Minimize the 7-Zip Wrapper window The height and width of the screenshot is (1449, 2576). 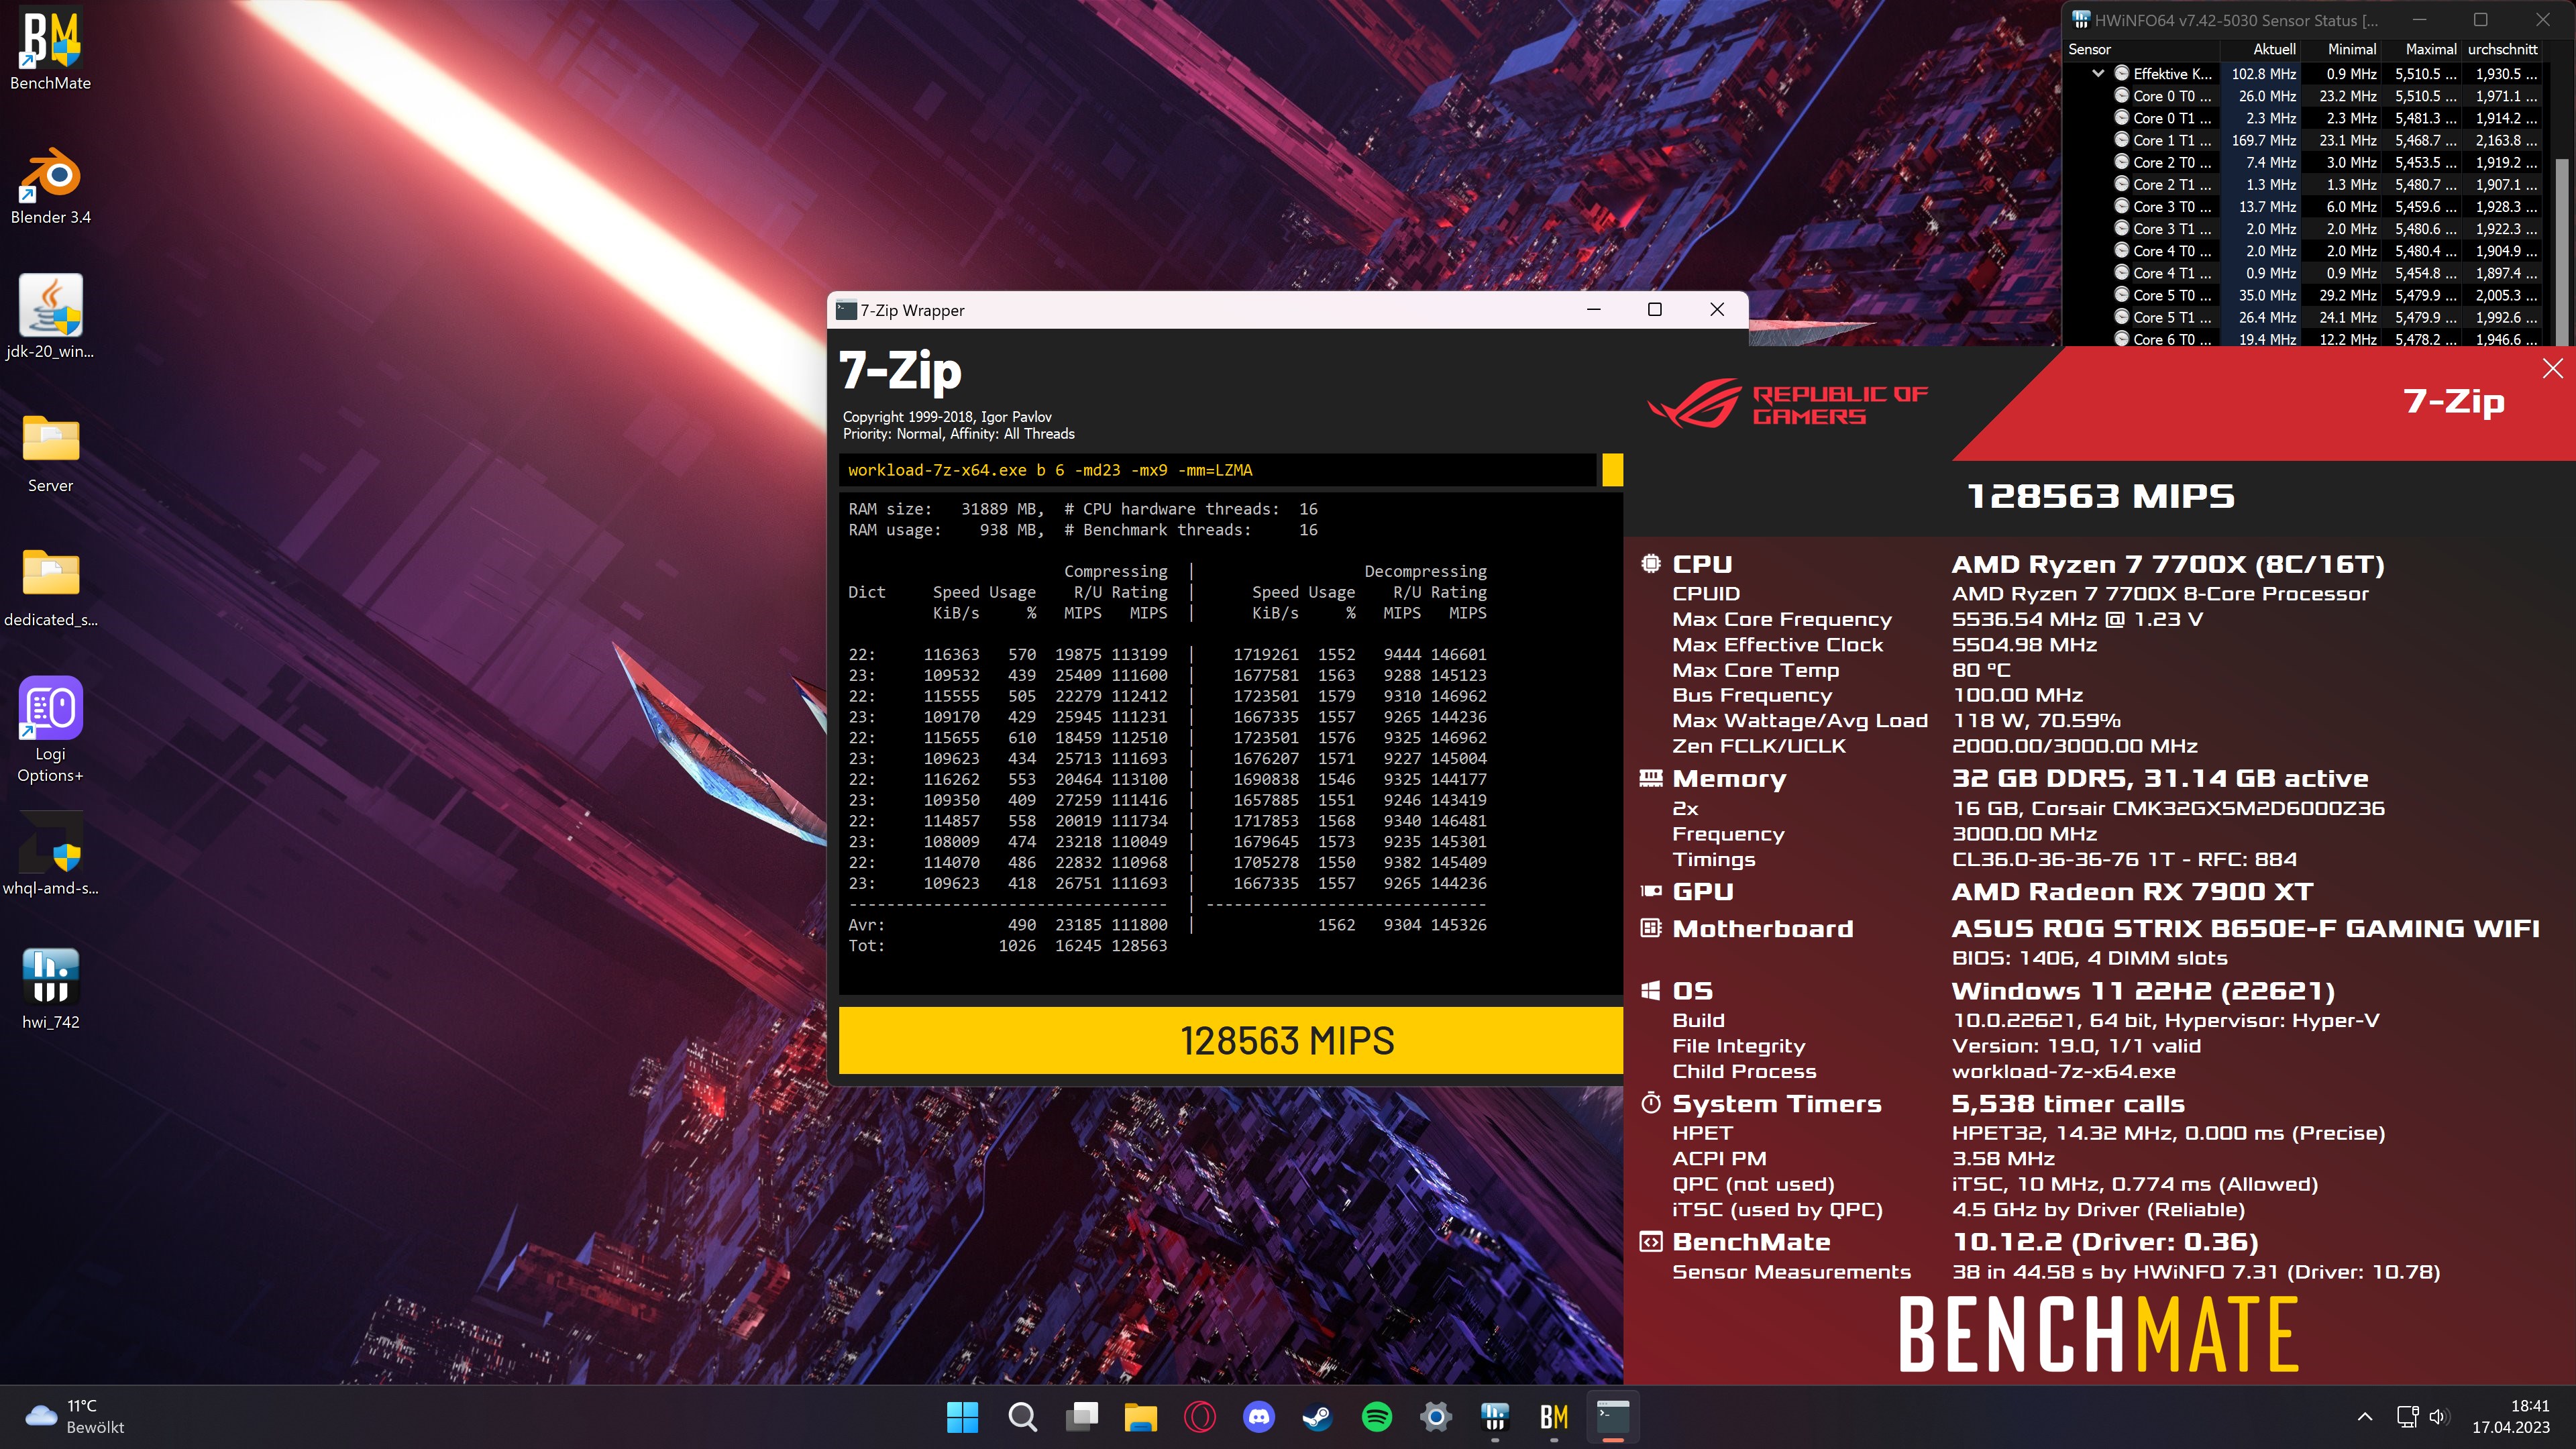click(x=1593, y=309)
